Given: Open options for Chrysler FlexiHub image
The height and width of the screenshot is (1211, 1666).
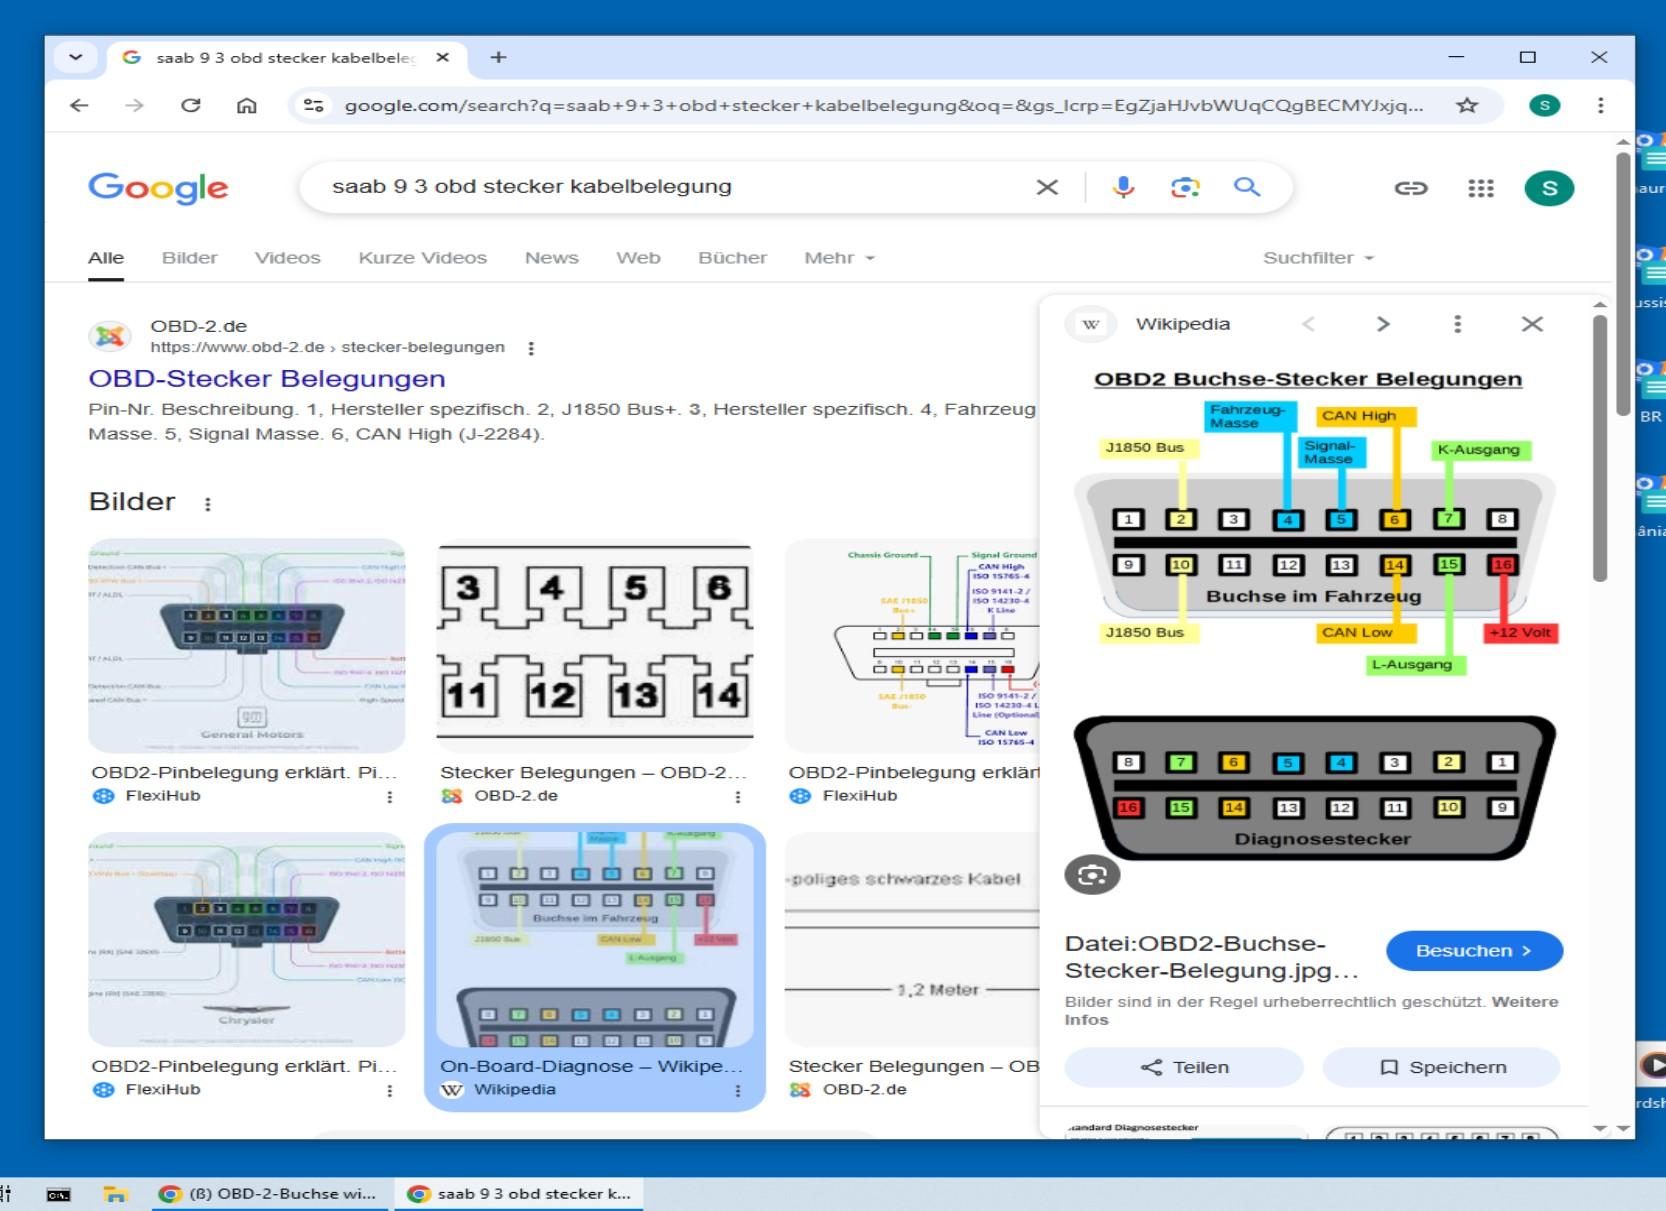Looking at the screenshot, I should point(389,1091).
